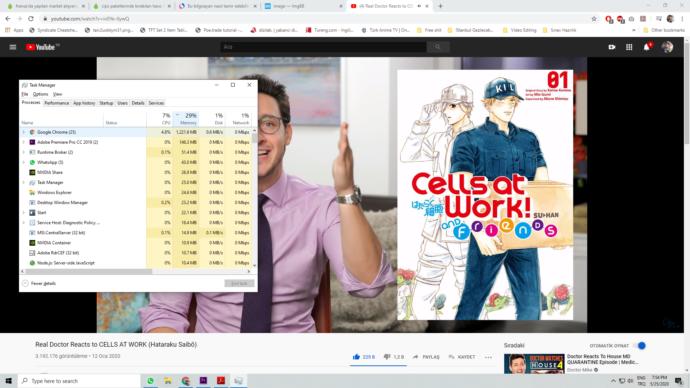690x388 pixels.
Task: Switch to Task Manager's Startup tab
Action: click(x=106, y=103)
